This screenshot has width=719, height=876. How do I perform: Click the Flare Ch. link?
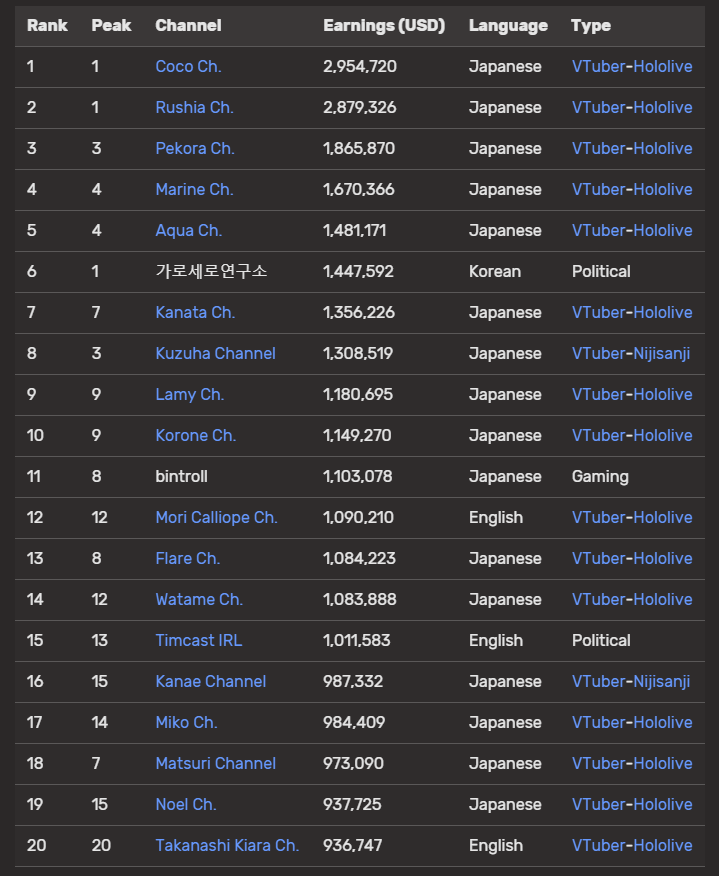tap(188, 558)
